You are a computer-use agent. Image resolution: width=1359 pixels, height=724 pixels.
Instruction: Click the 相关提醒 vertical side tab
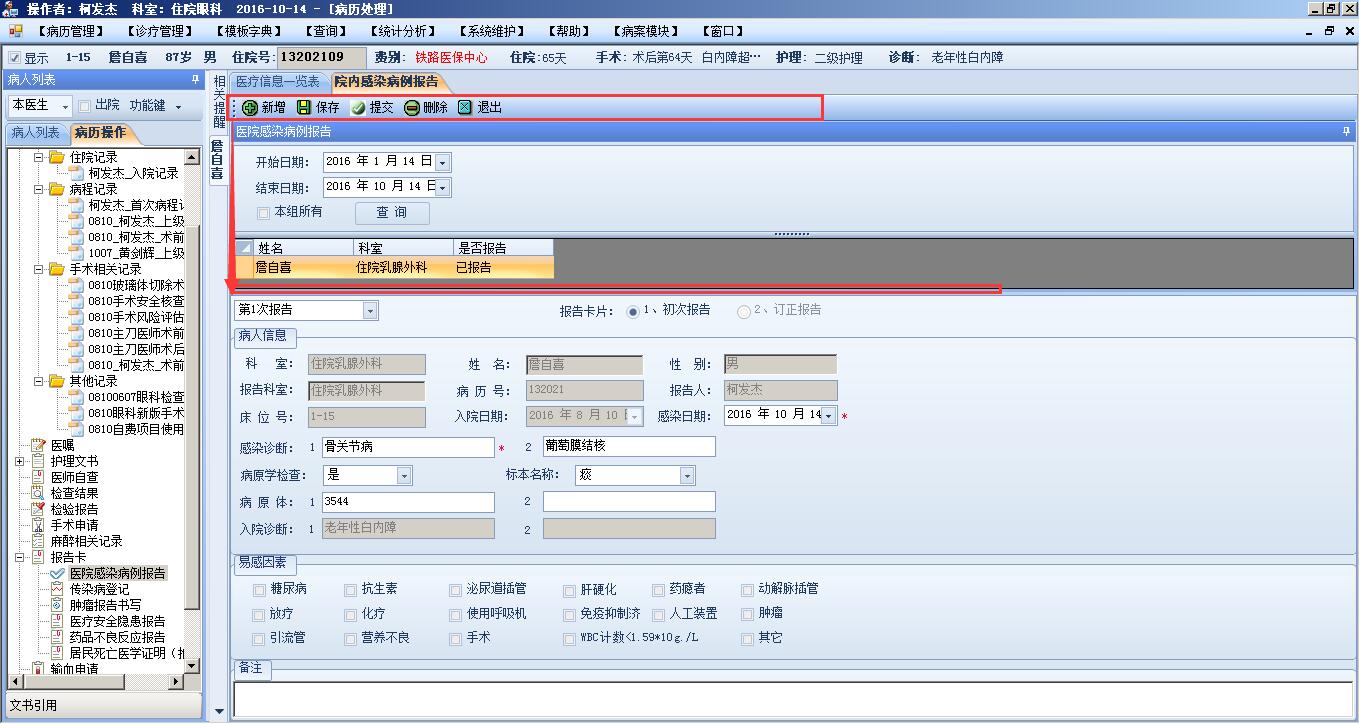(219, 103)
